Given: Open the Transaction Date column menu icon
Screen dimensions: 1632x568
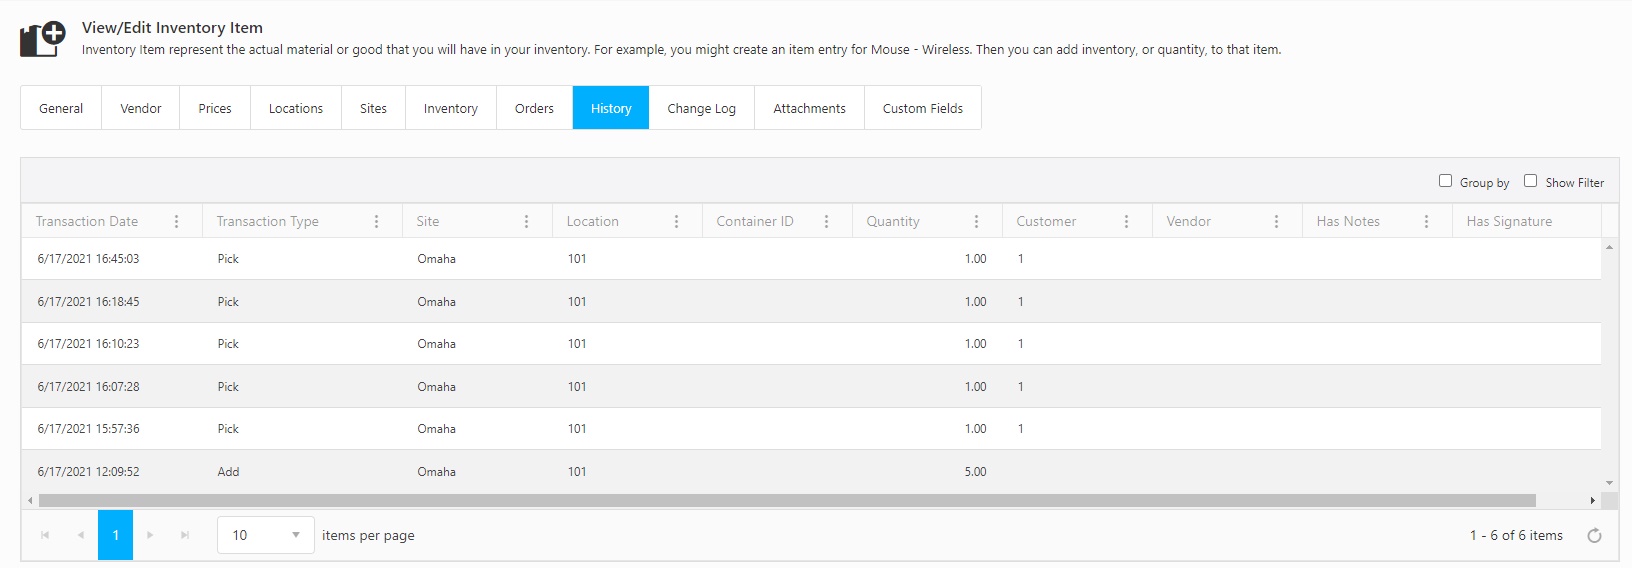Looking at the screenshot, I should (x=177, y=222).
